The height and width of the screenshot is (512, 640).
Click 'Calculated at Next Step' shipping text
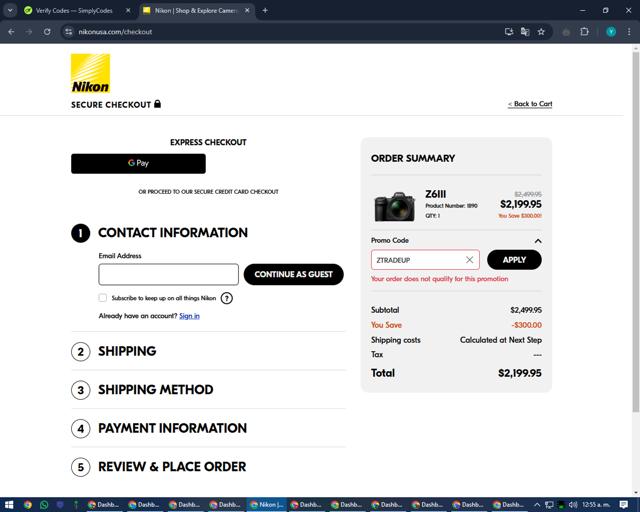point(501,340)
